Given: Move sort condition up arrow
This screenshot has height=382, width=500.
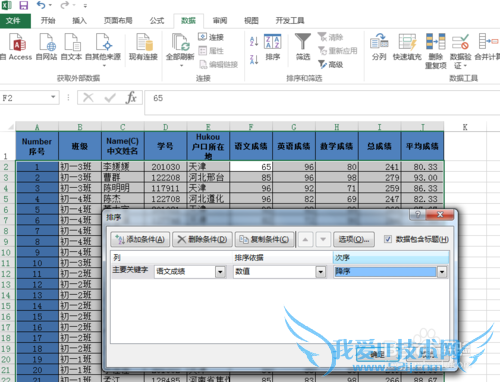Looking at the screenshot, I should 305,239.
